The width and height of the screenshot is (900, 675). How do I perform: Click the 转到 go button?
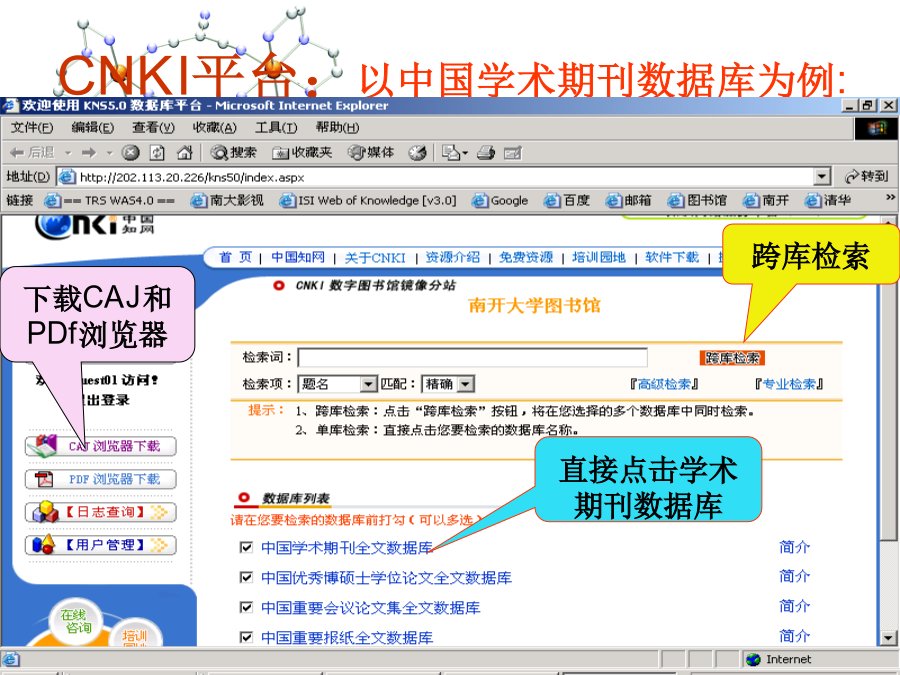867,176
